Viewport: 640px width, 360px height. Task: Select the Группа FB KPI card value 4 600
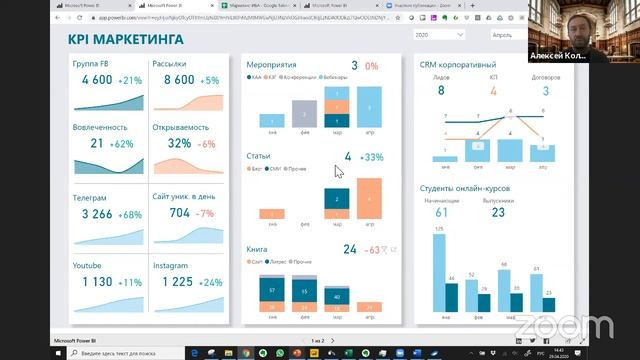(97, 80)
